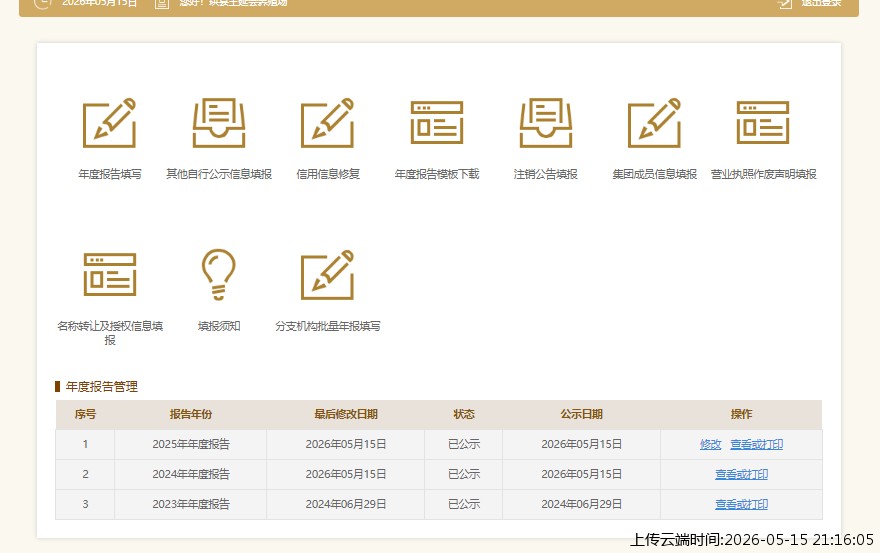The width and height of the screenshot is (880, 553).
Task: Click 查看或打印 for the 2024年年度报告
Action: [741, 474]
